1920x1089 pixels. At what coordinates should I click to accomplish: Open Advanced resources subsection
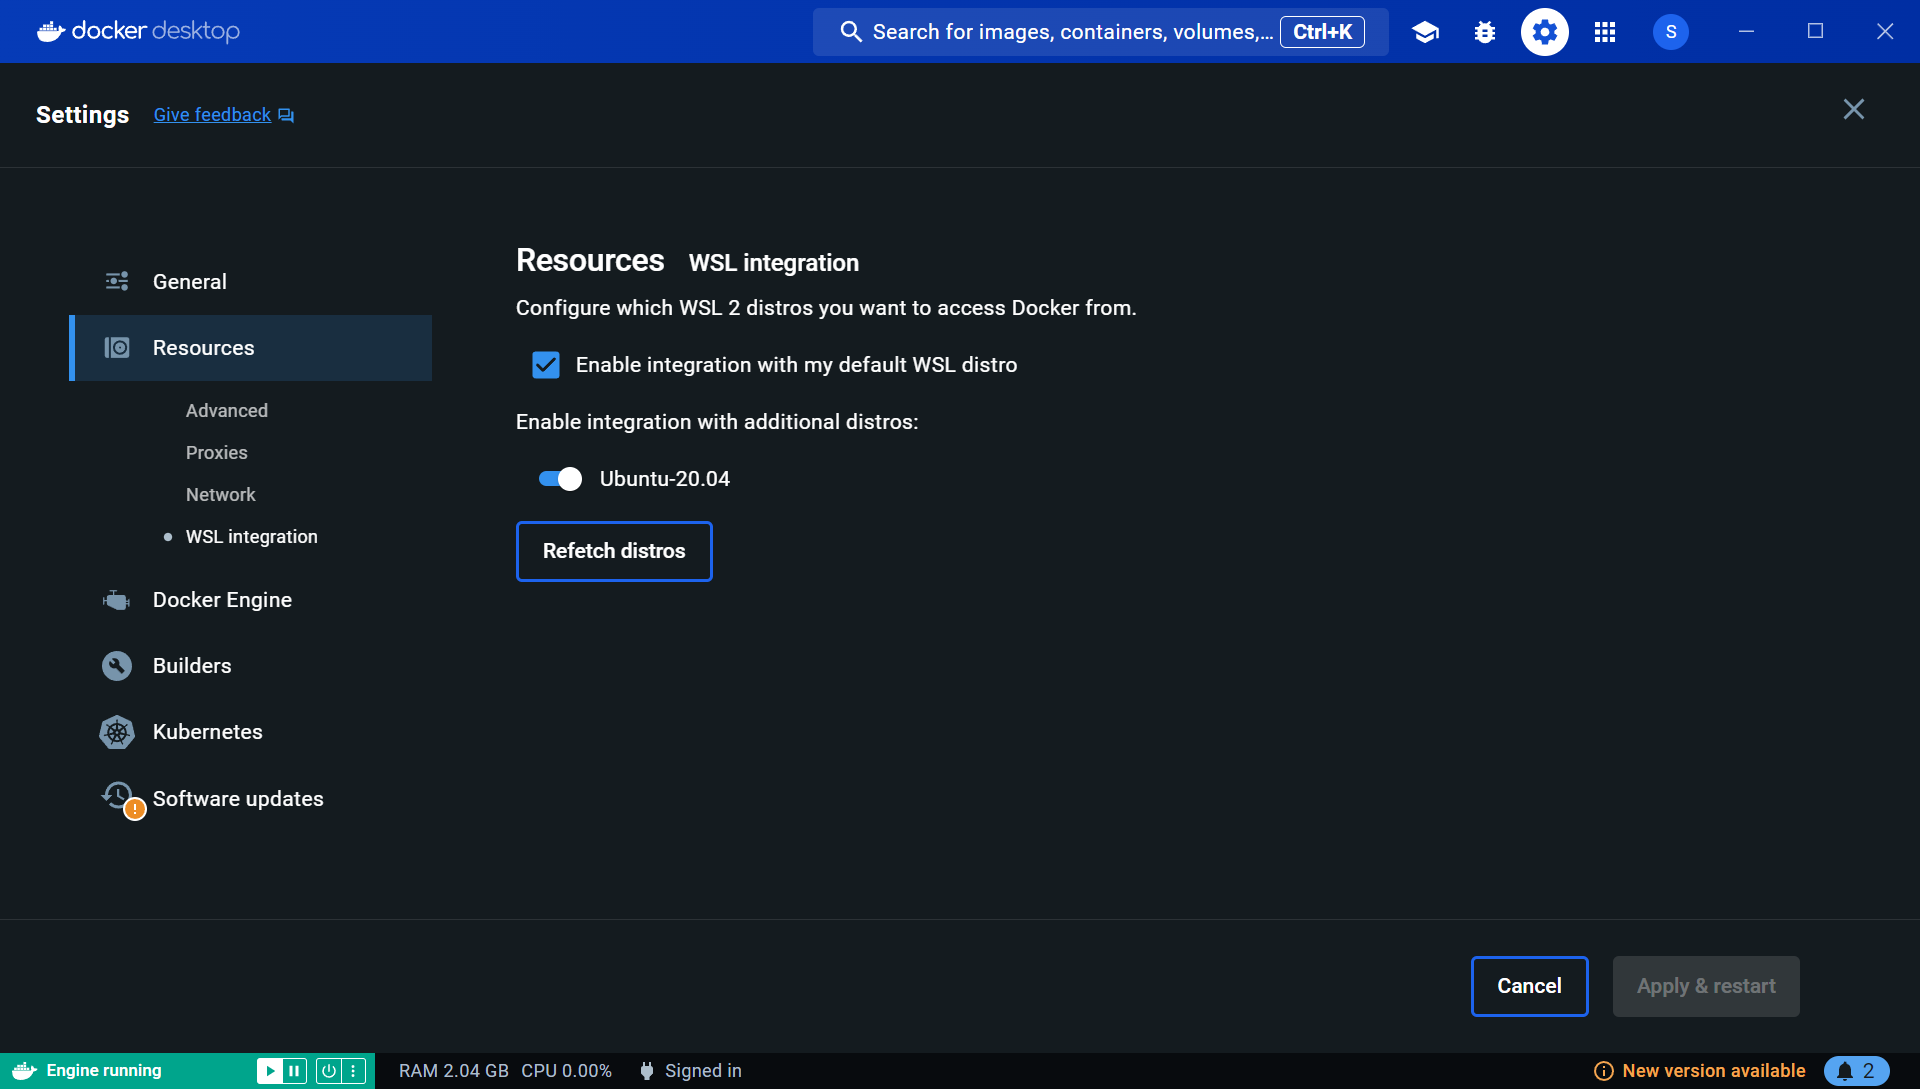pyautogui.click(x=227, y=411)
